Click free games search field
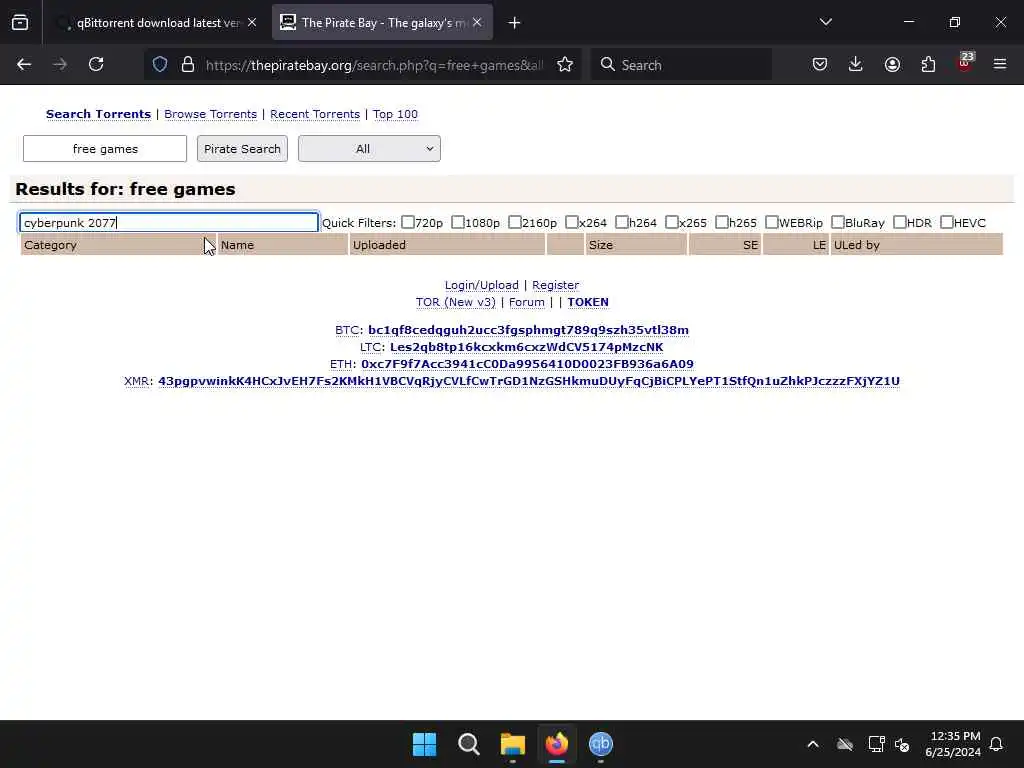Screen dimensions: 1024x768 click(x=105, y=149)
